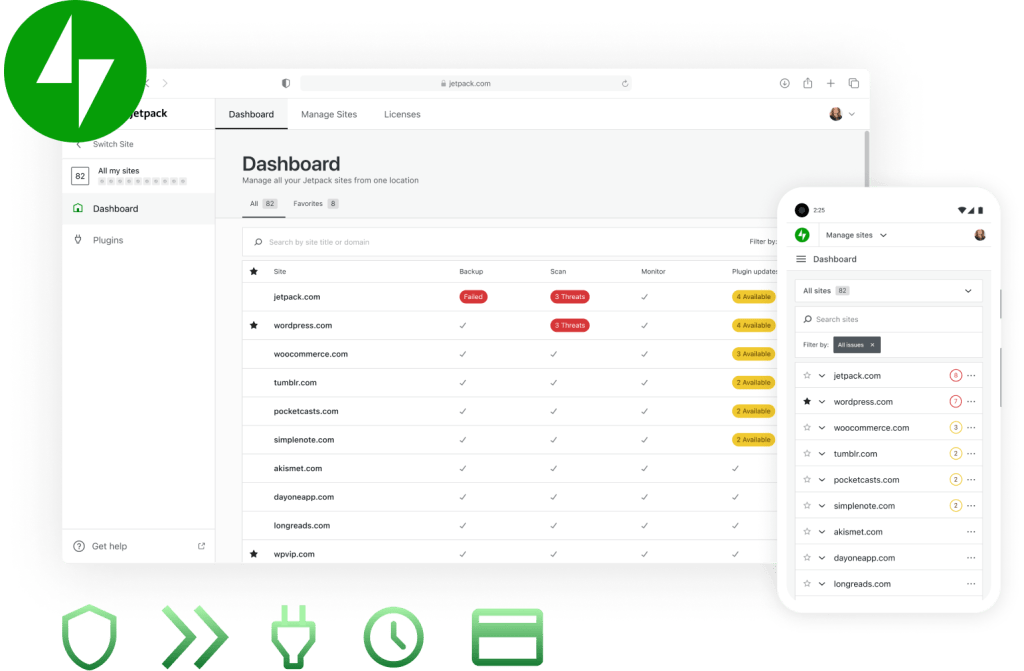Open Get help link in sidebar
This screenshot has width=1024, height=671.
[109, 546]
